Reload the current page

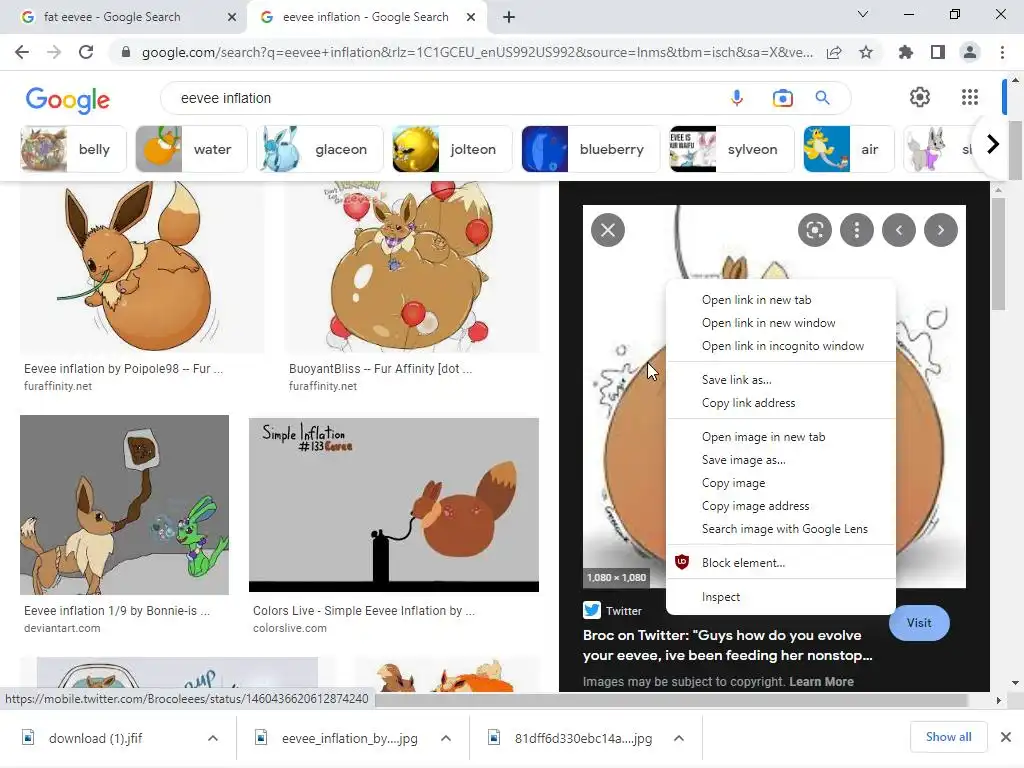(86, 52)
